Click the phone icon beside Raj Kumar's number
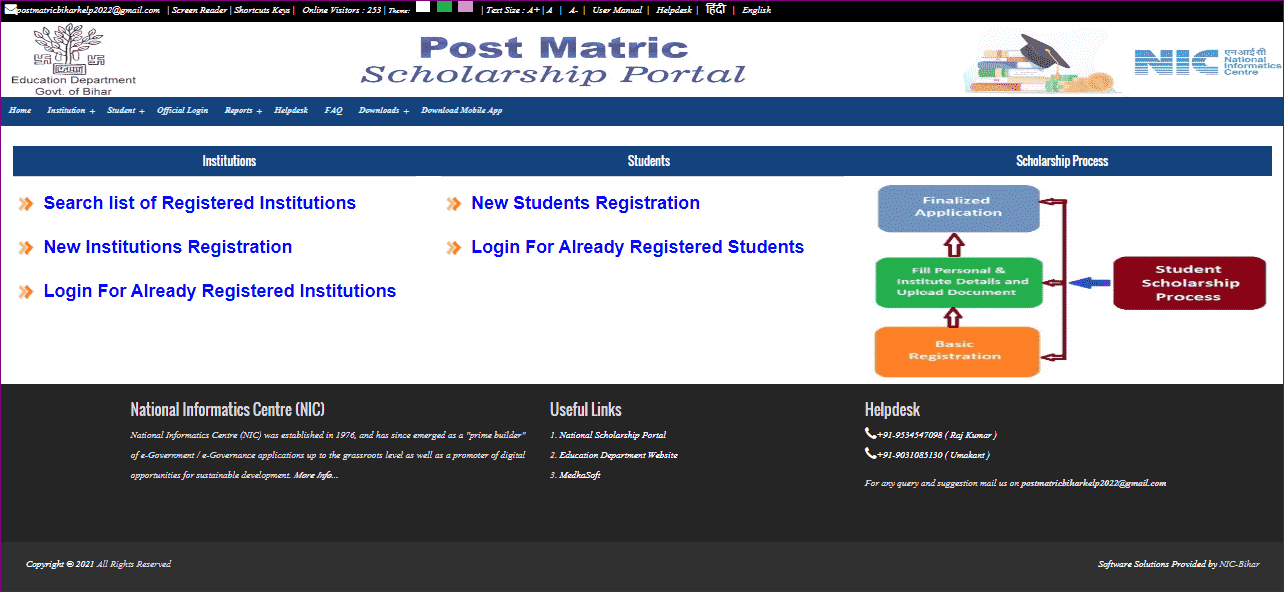Viewport: 1284px width, 592px height. pos(869,434)
